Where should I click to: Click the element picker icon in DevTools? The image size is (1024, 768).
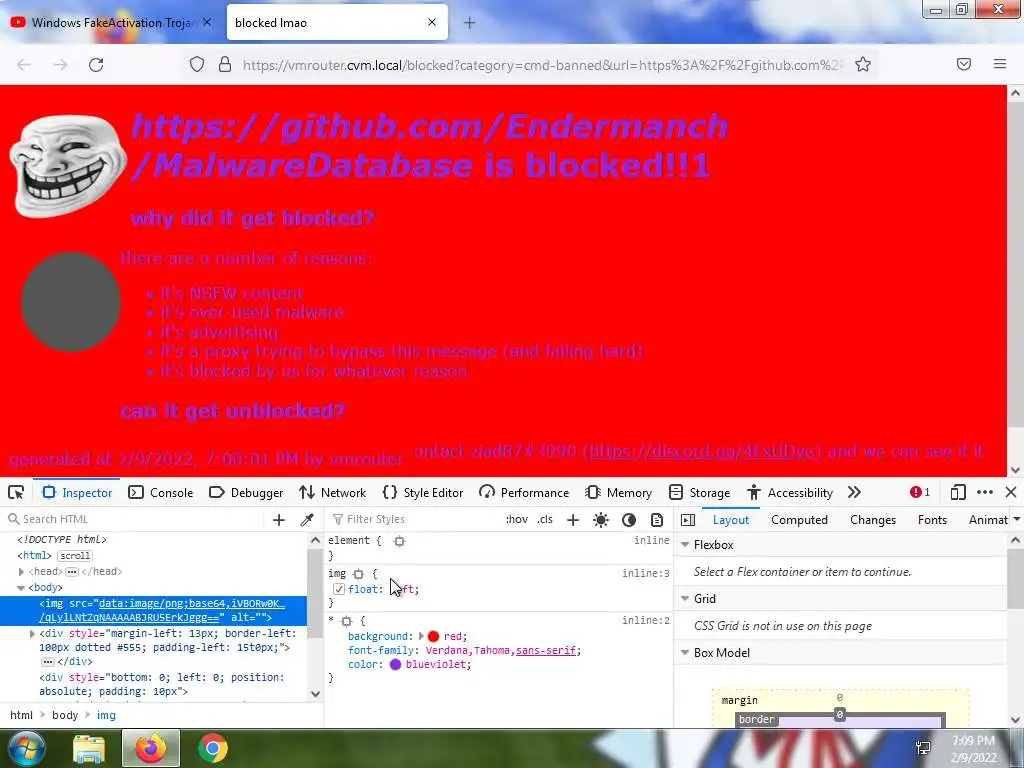point(16,492)
